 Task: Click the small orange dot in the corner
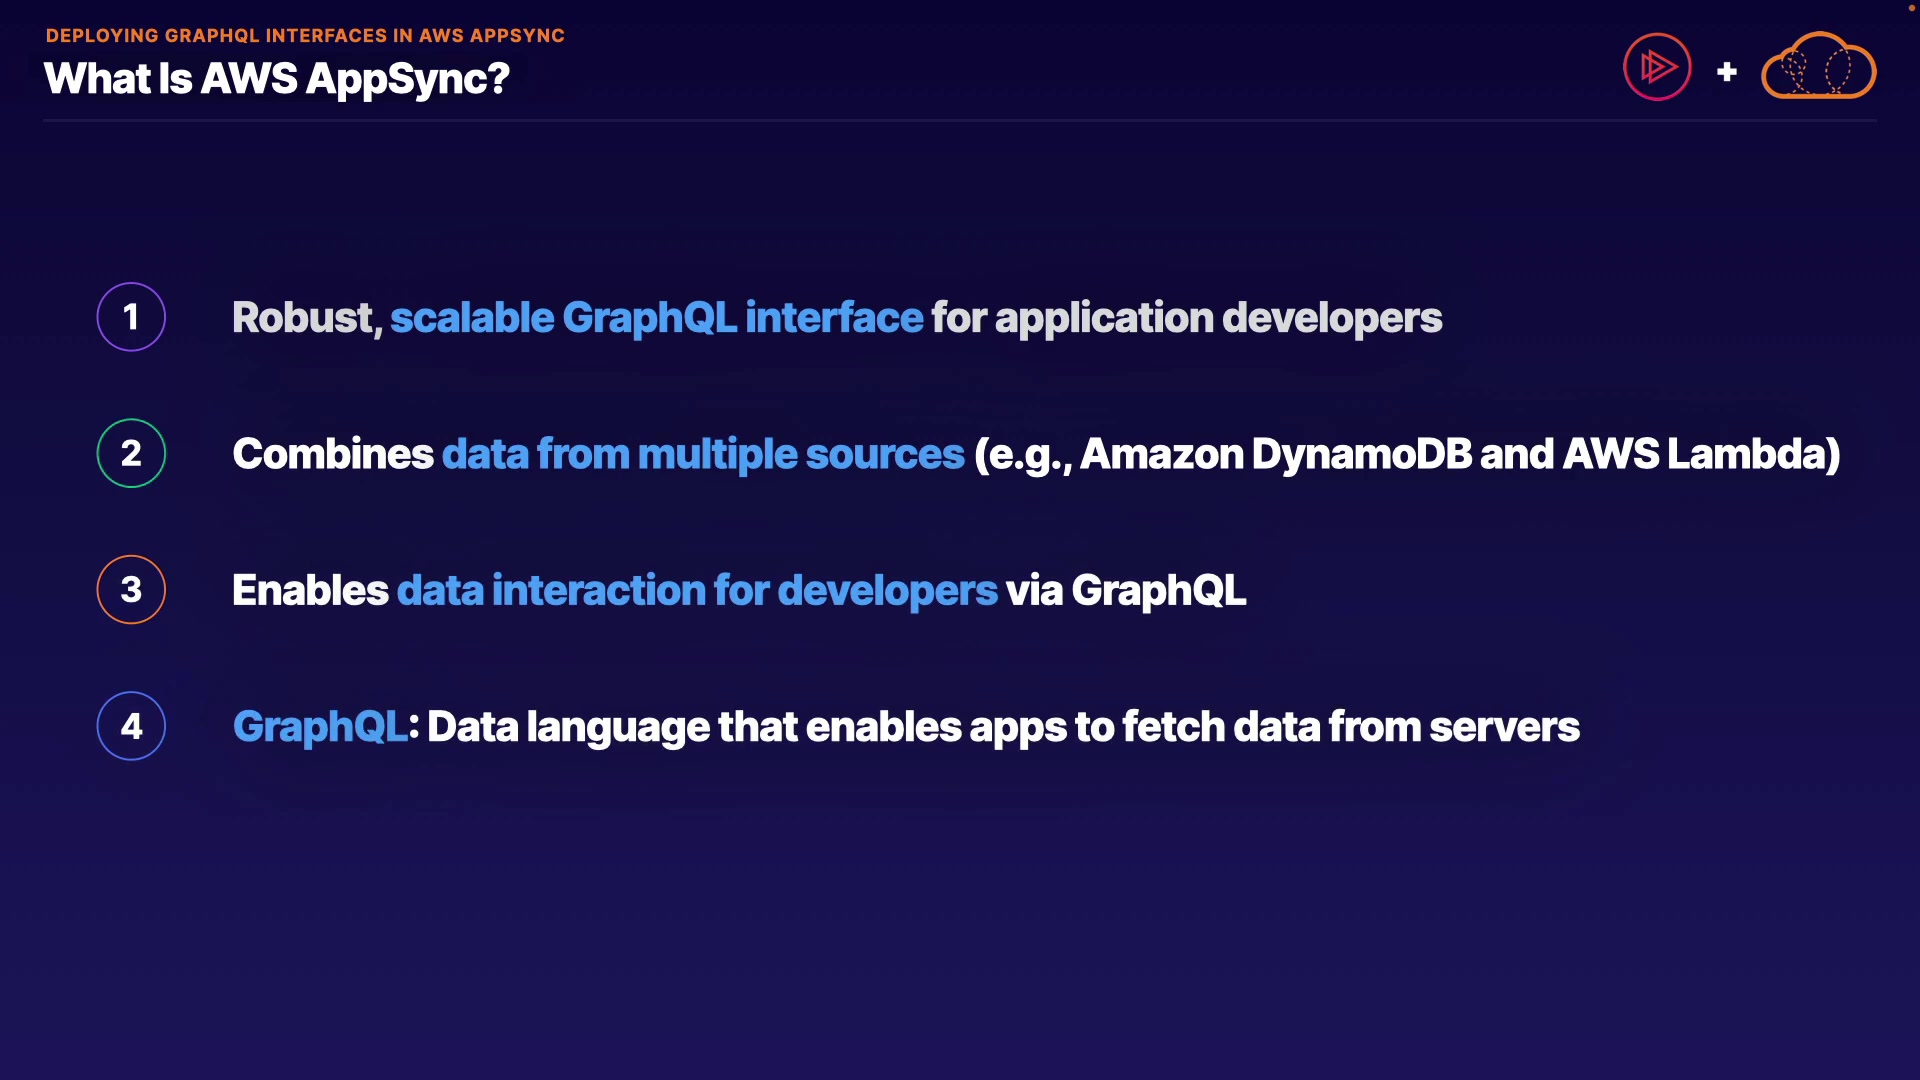coord(1911,7)
